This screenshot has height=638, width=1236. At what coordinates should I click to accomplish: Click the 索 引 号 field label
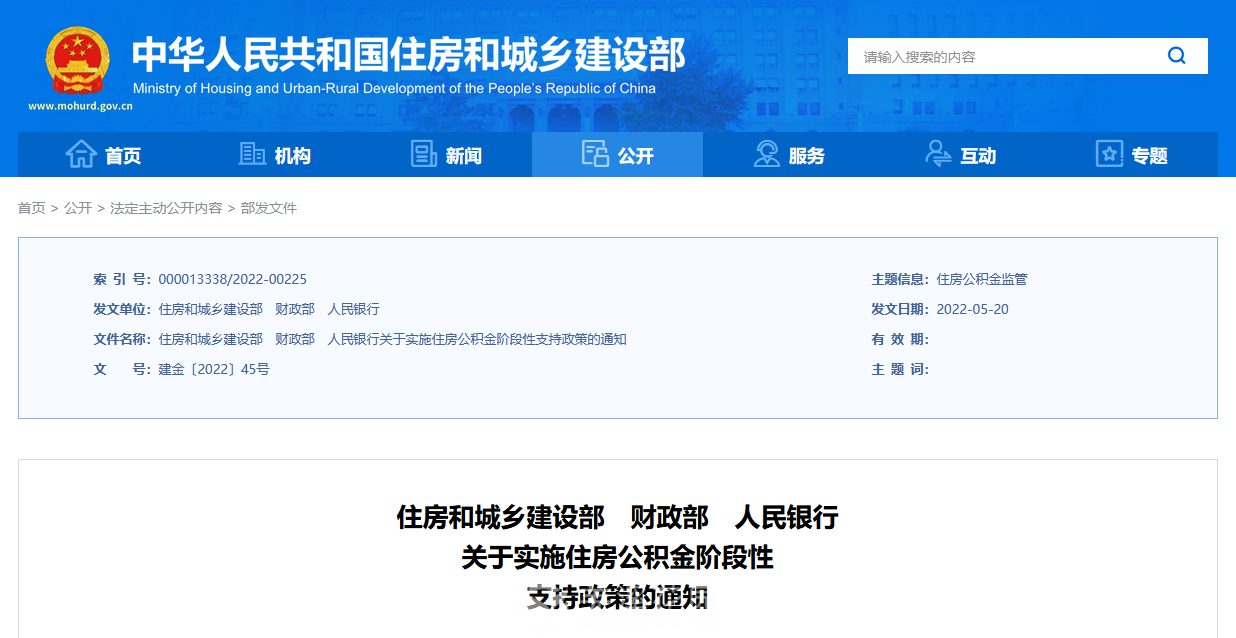pyautogui.click(x=122, y=279)
